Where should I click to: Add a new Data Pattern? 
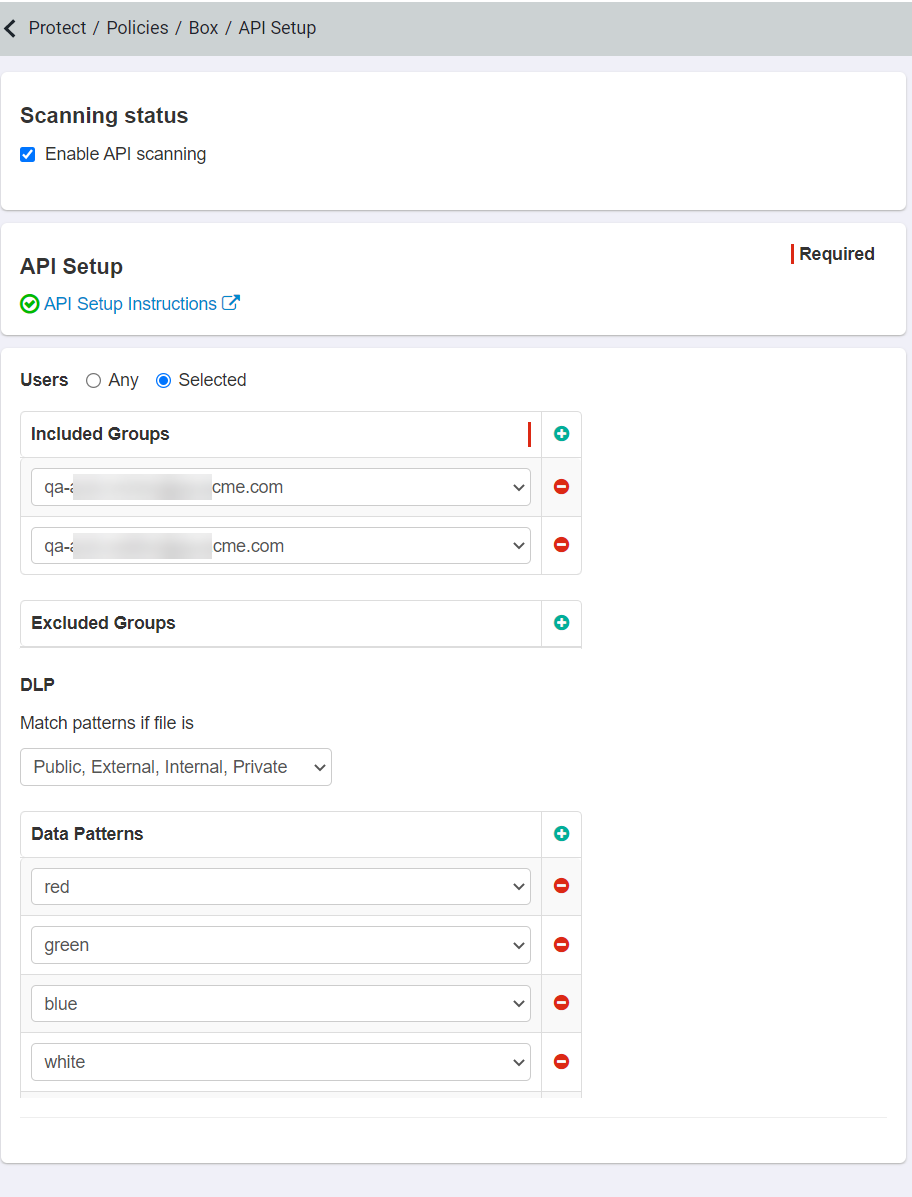pyautogui.click(x=561, y=833)
